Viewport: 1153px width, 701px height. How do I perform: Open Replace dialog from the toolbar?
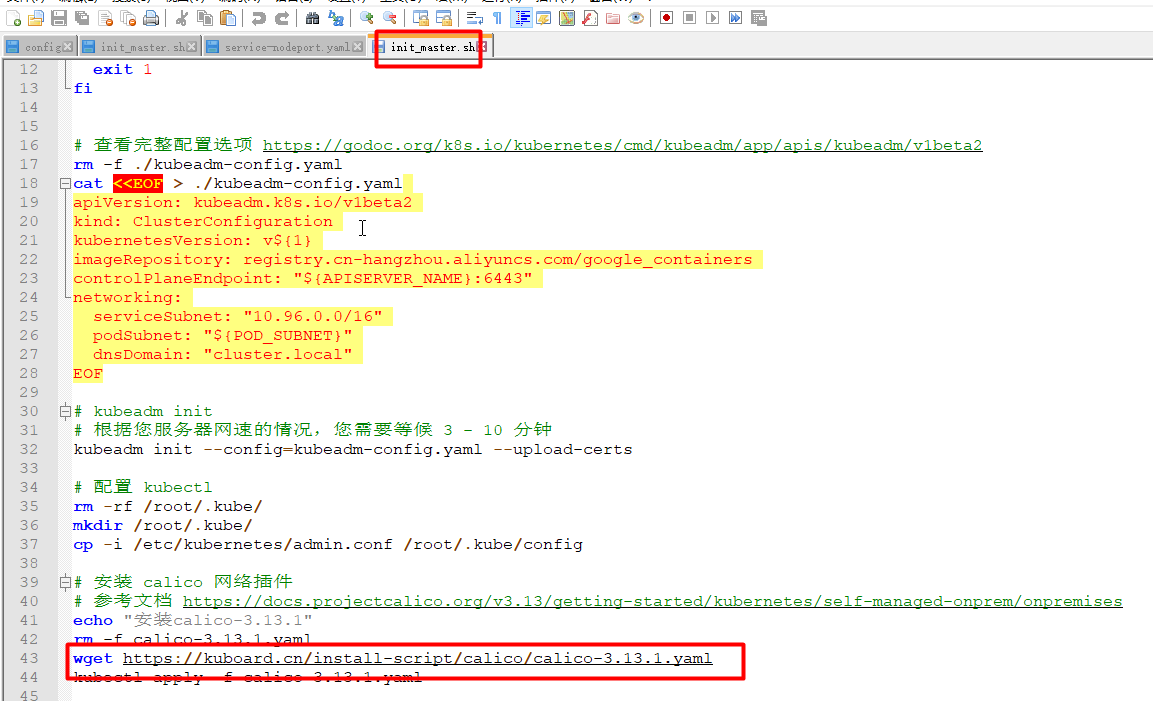click(x=335, y=18)
